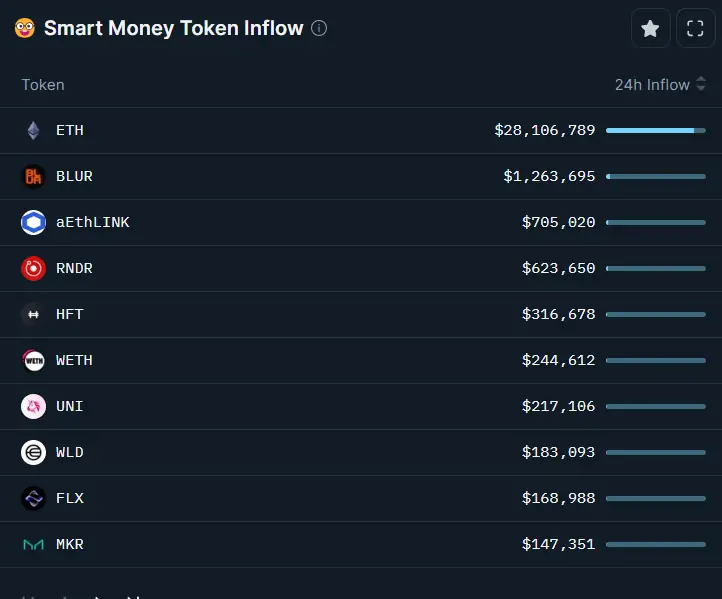Click the BLUR inflow amount $1,263,695
The height and width of the screenshot is (599, 722).
549,176
